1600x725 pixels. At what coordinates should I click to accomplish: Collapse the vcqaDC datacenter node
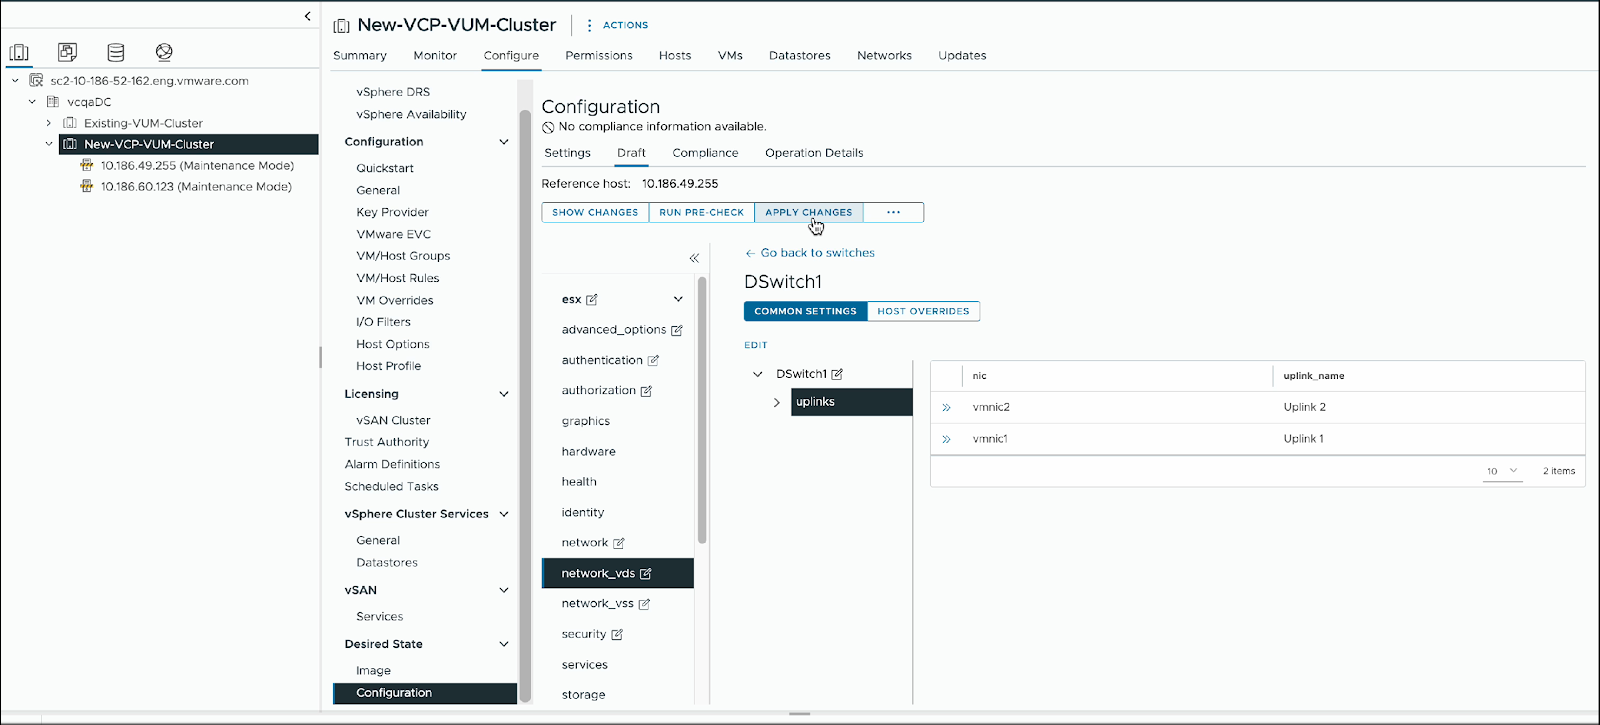pyautogui.click(x=32, y=102)
